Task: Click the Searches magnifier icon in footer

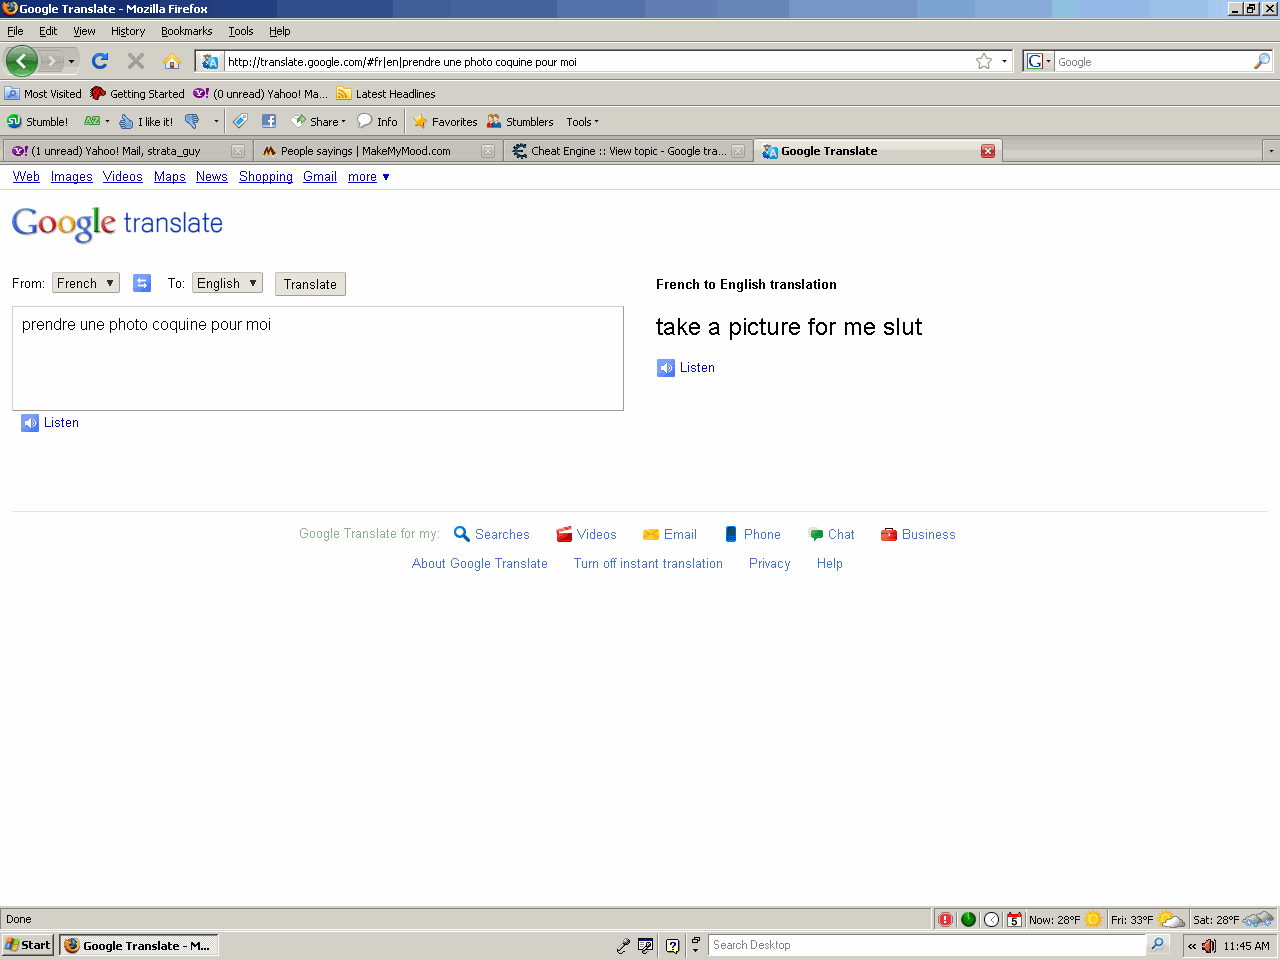Action: (461, 534)
